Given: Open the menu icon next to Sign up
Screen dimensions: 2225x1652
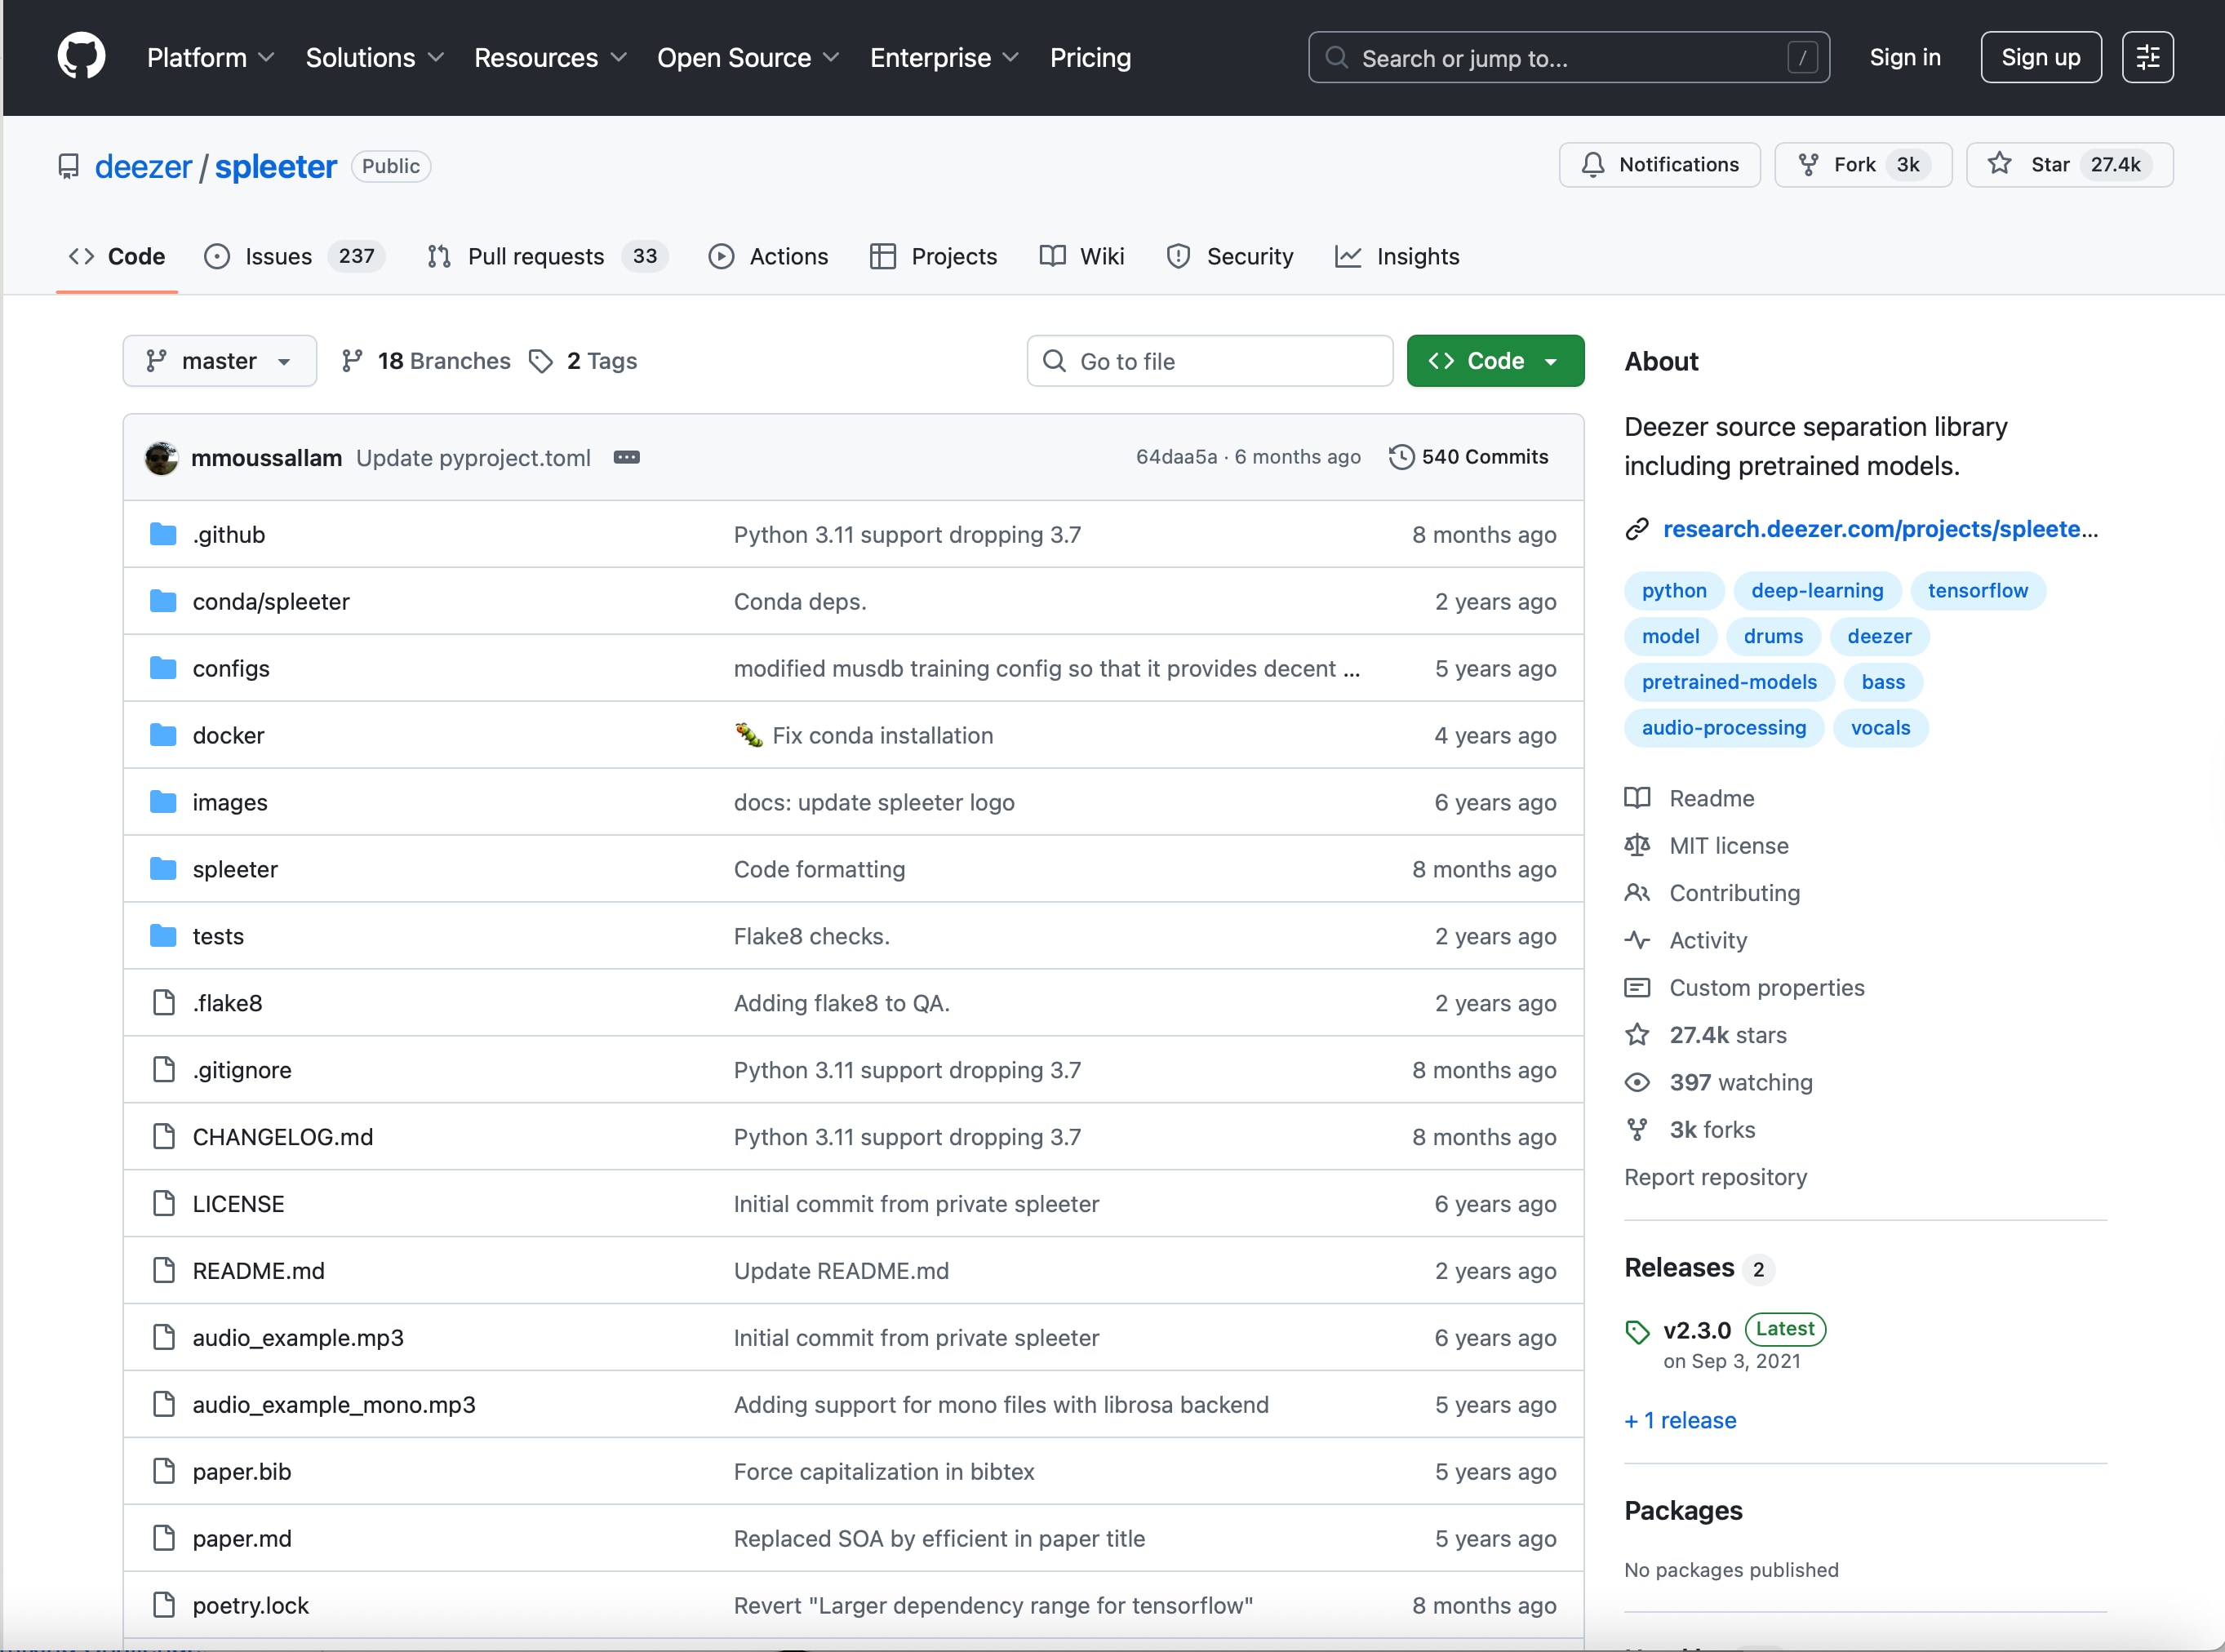Looking at the screenshot, I should coord(2147,57).
